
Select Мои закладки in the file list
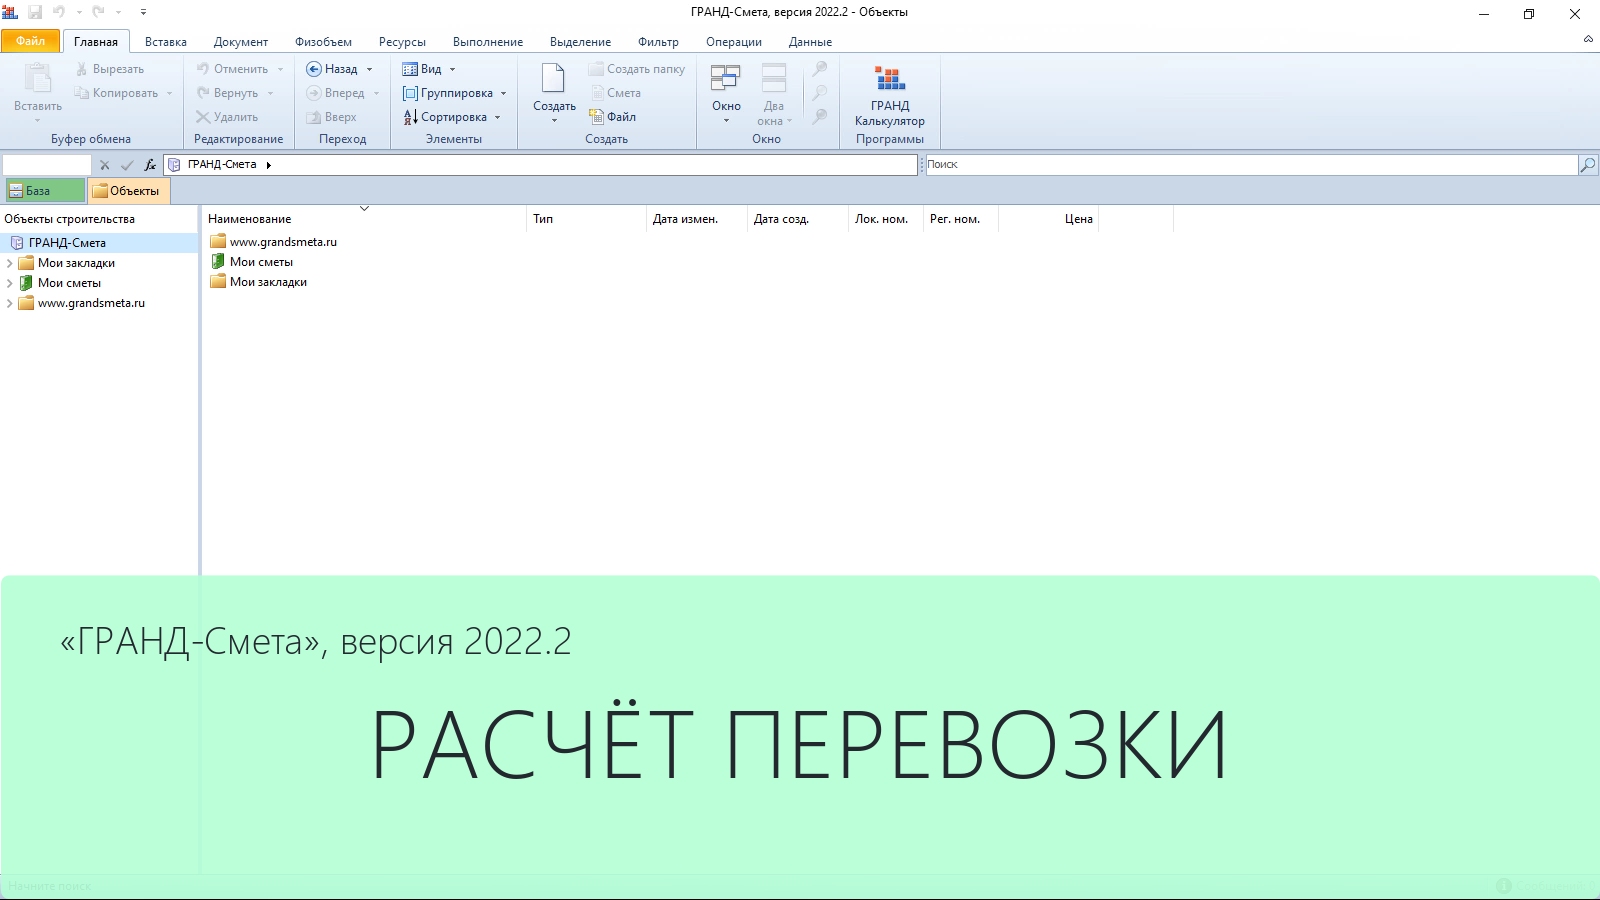pyautogui.click(x=258, y=282)
